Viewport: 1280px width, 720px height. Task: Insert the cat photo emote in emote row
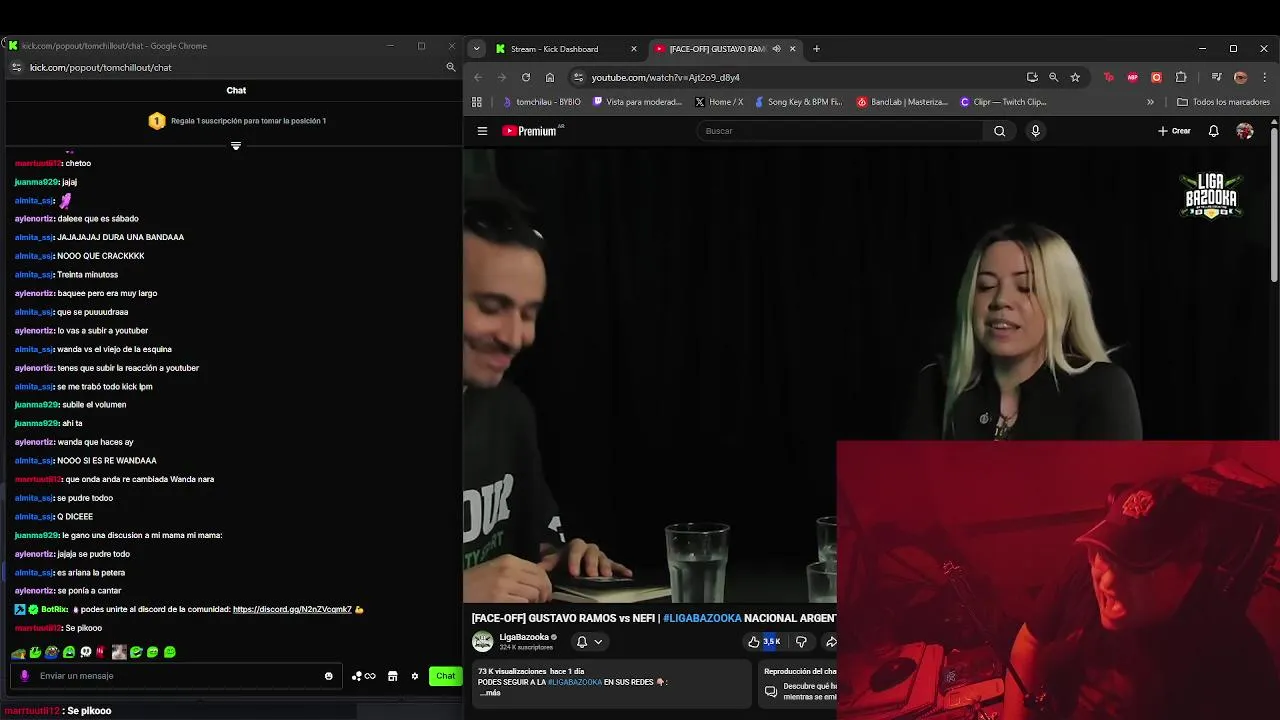pyautogui.click(x=119, y=652)
